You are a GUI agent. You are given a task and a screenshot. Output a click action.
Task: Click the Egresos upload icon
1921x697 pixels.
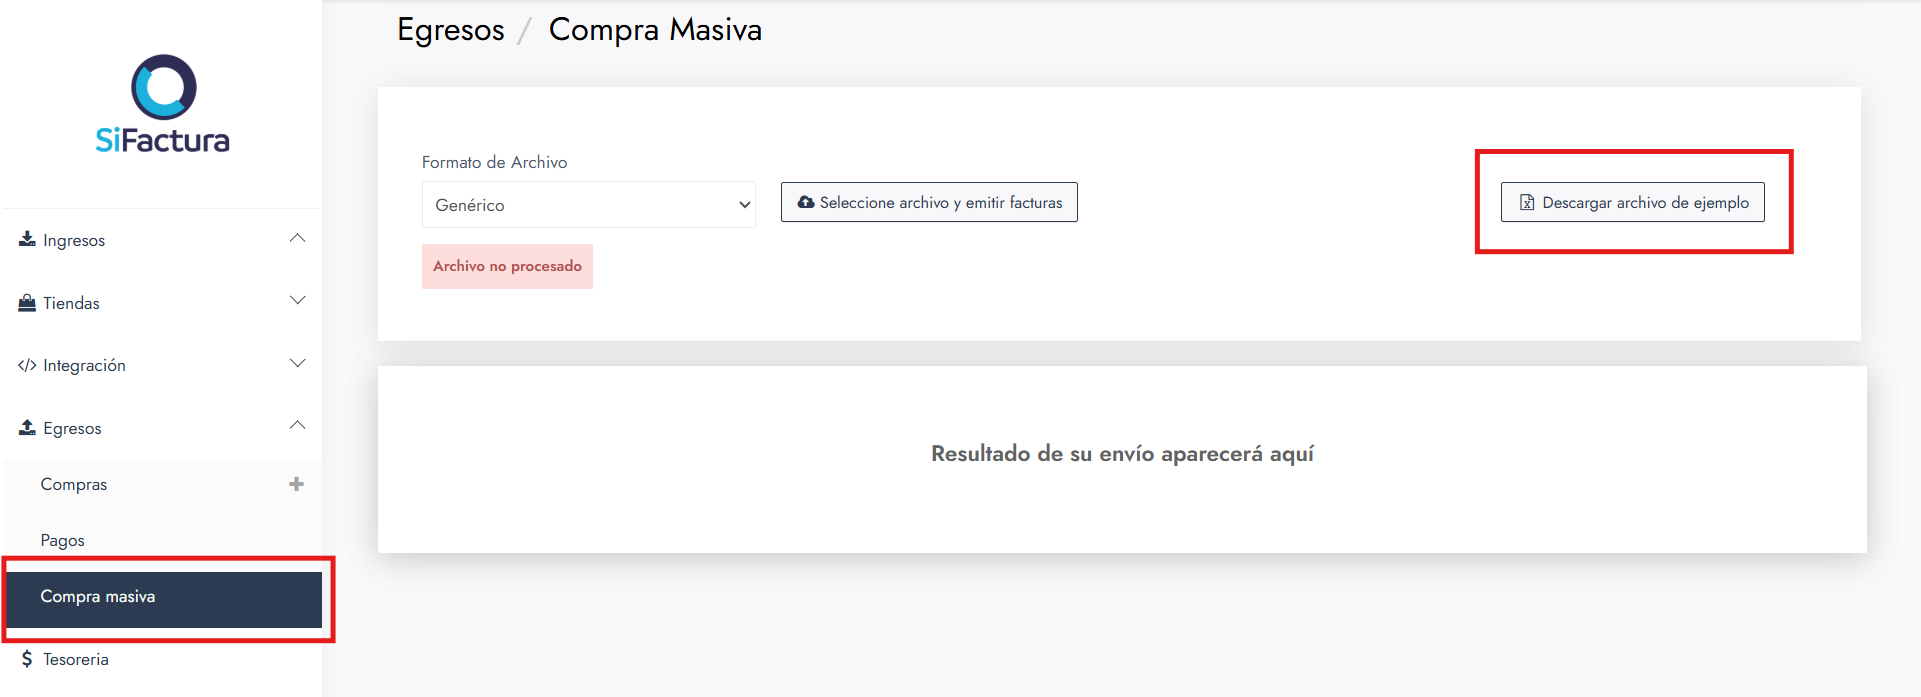[x=27, y=427]
